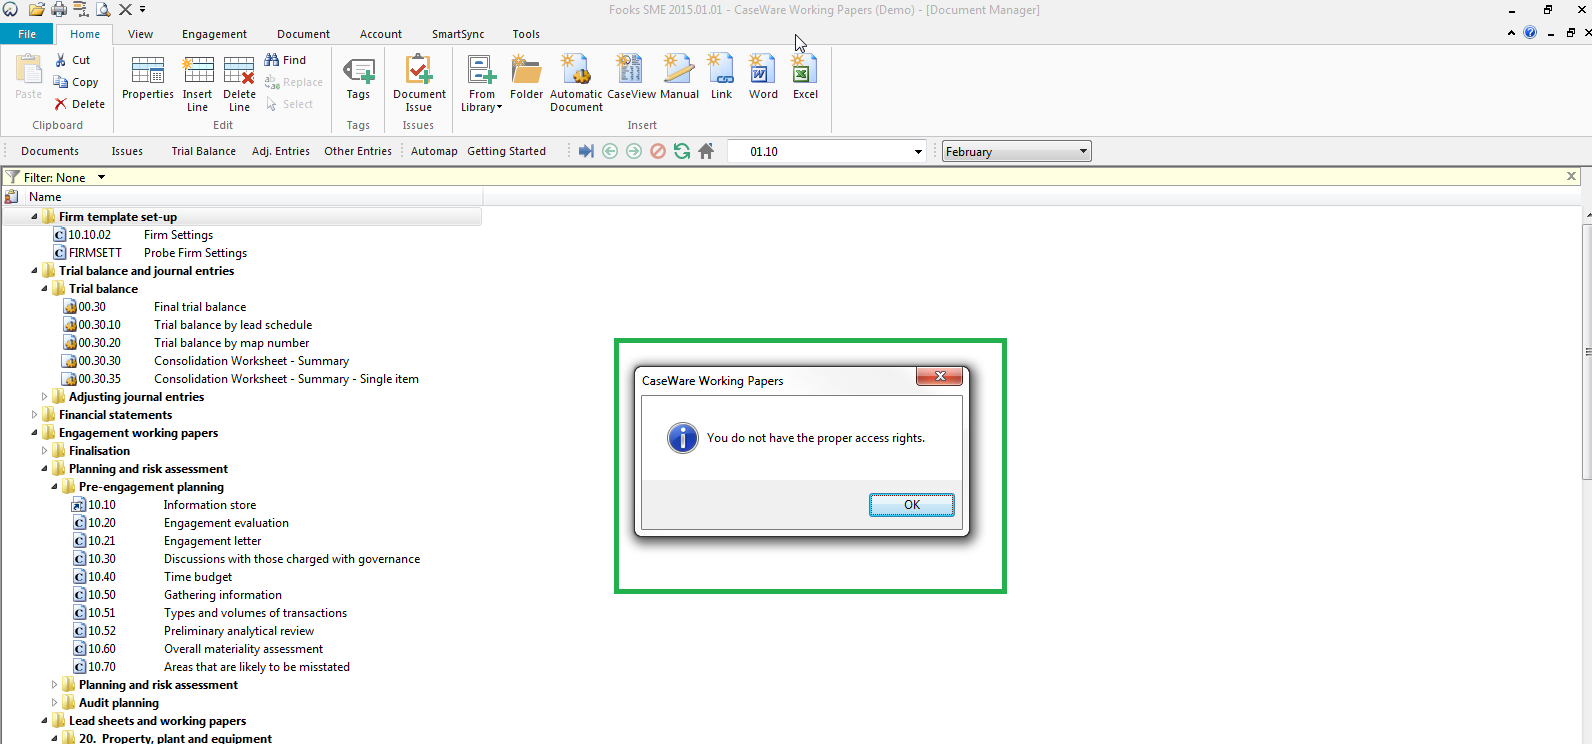Click the Adj. Entries toolbar button
The image size is (1592, 744).
(x=281, y=152)
